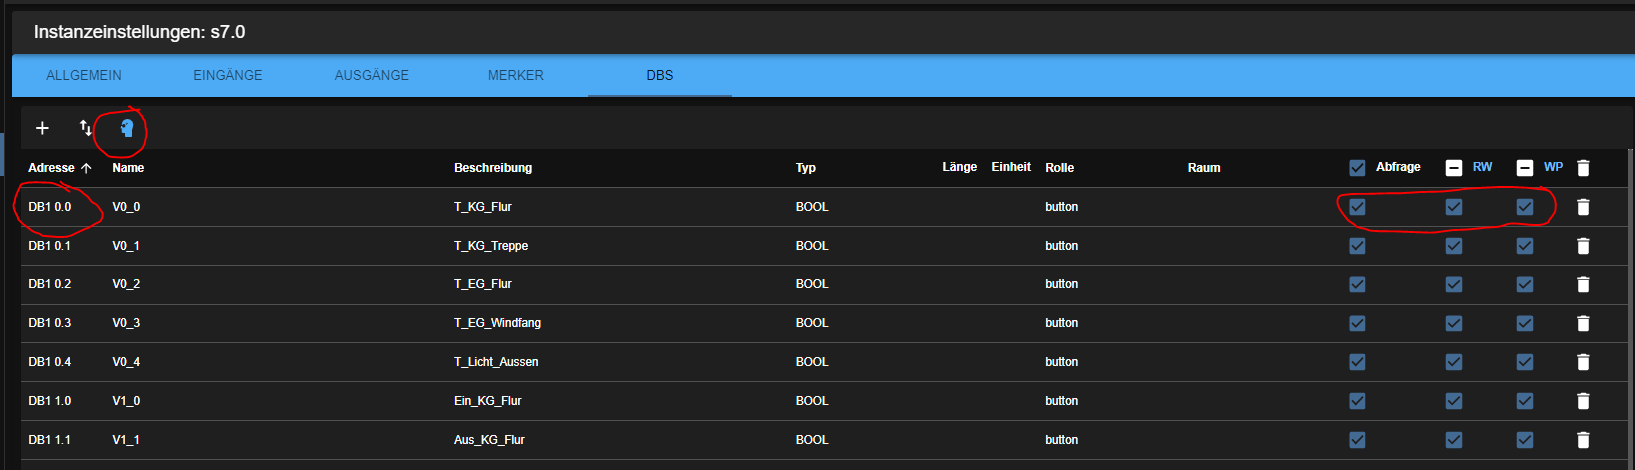Delete the T_EG_Windfang row

pos(1583,323)
